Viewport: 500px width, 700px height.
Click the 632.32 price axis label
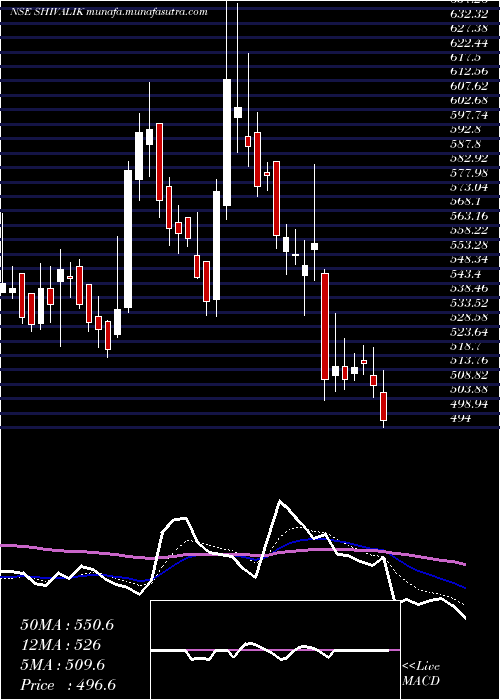click(x=469, y=14)
